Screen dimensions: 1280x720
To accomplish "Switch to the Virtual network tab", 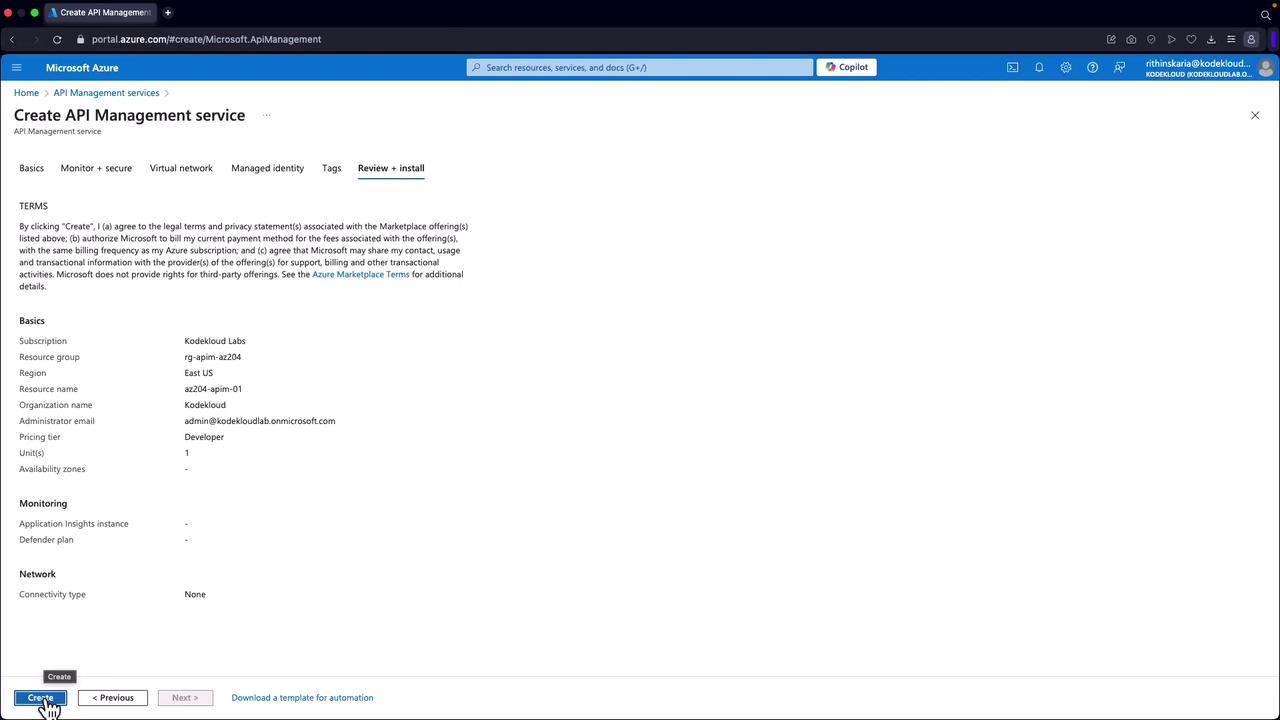I will pos(181,168).
